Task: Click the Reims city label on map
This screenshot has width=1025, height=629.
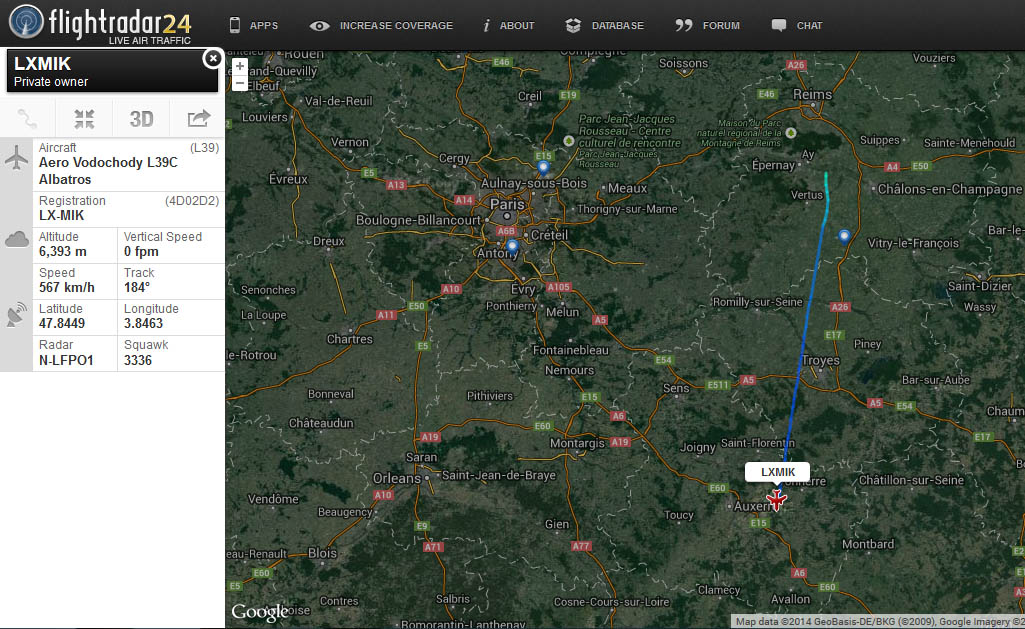Action: [x=813, y=94]
